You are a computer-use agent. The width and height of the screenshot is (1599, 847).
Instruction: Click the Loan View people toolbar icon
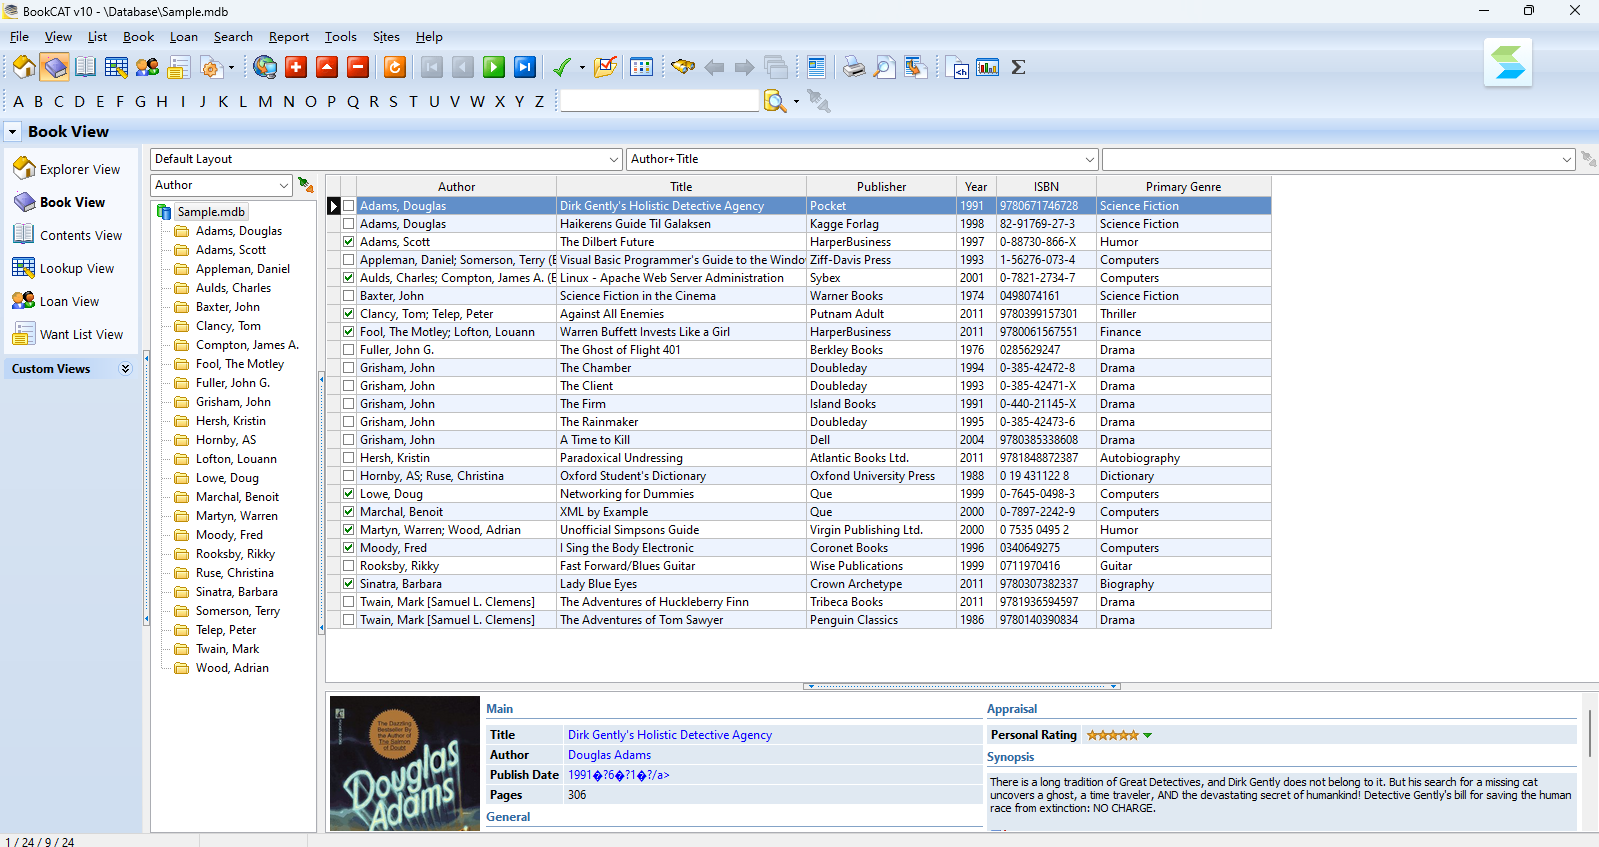[148, 67]
